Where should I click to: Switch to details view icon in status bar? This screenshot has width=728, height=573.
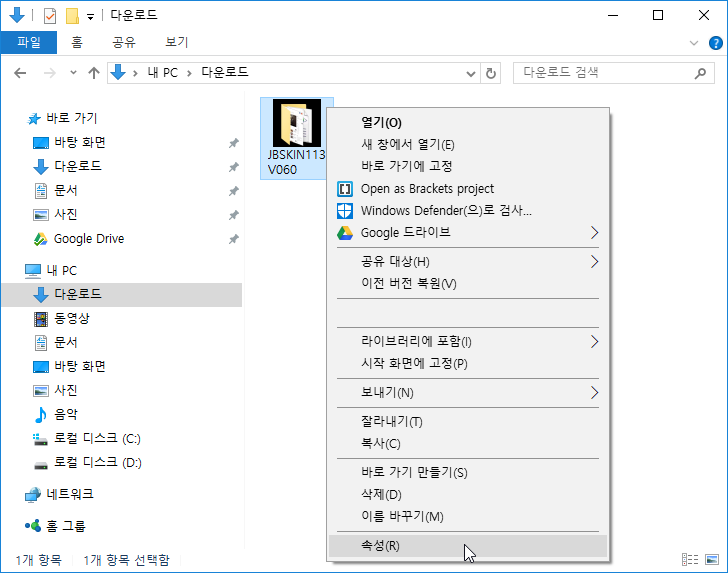690,560
